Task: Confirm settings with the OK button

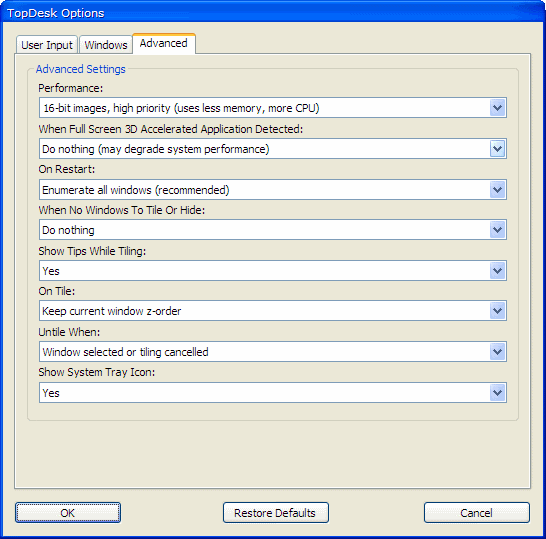Action: point(68,513)
